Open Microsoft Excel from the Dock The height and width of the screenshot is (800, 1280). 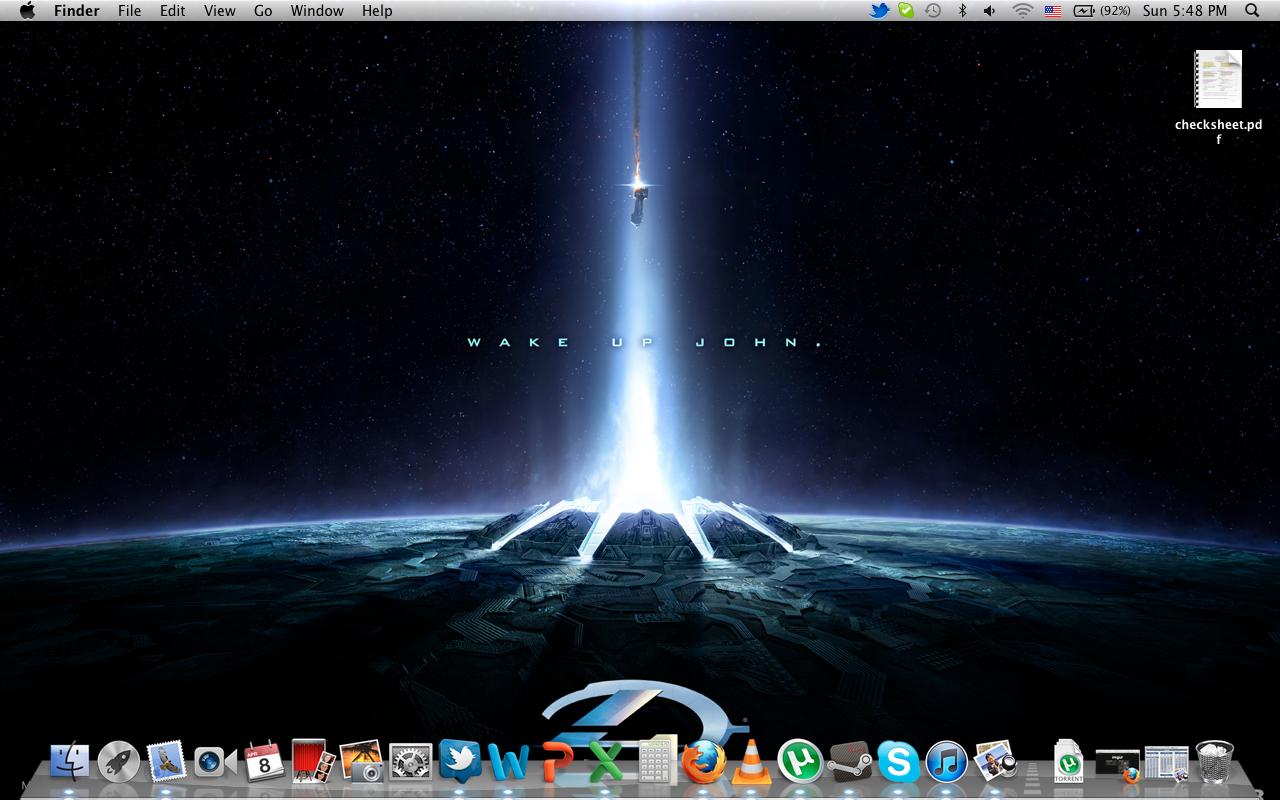(605, 763)
